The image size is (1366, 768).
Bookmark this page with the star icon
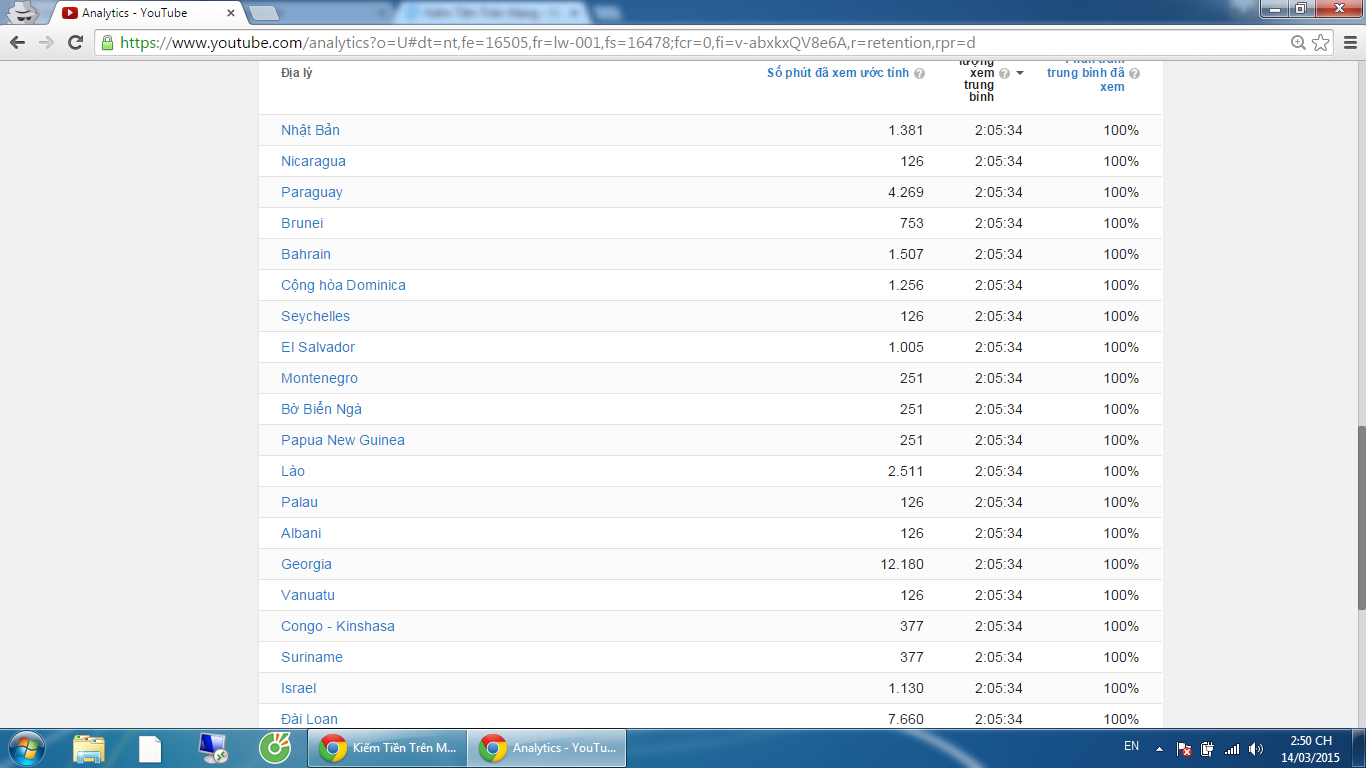pyautogui.click(x=1321, y=42)
